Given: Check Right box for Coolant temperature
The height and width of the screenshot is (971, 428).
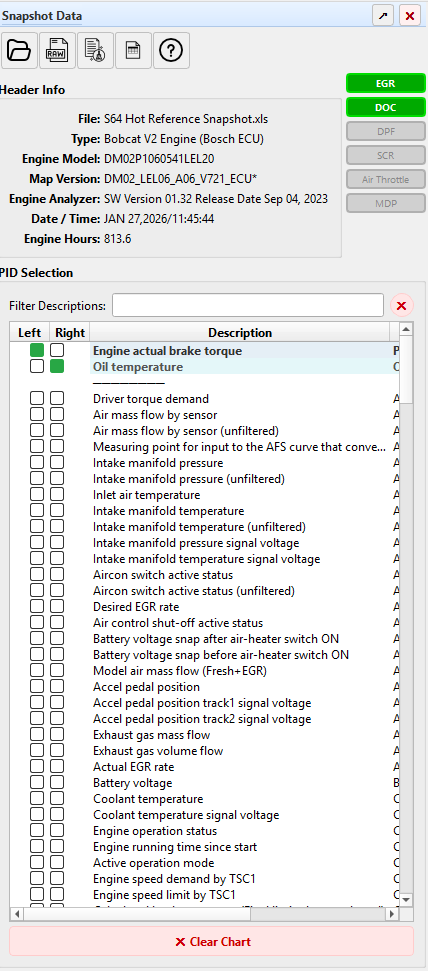Looking at the screenshot, I should (57, 799).
